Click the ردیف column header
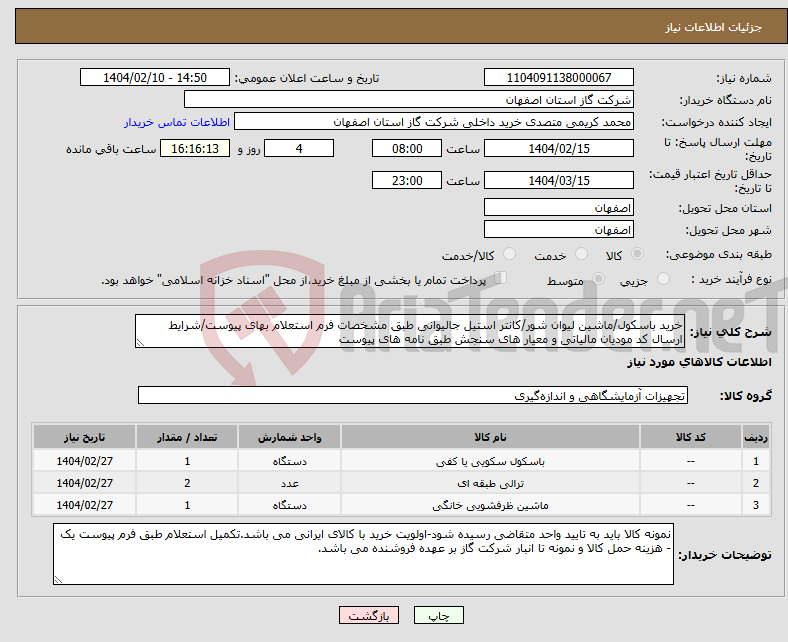Screen dimensions: 788x642 (756, 437)
